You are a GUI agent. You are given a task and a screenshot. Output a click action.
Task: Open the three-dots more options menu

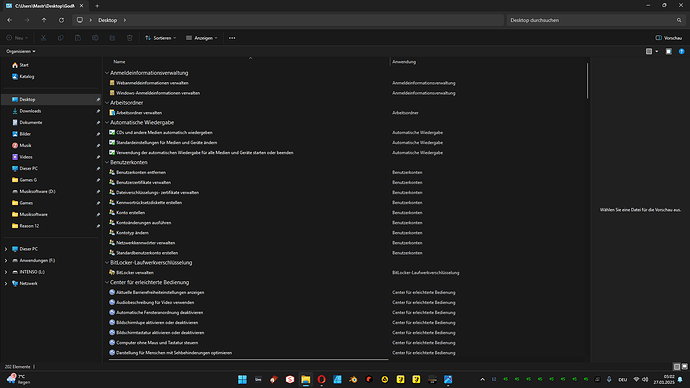[232, 38]
